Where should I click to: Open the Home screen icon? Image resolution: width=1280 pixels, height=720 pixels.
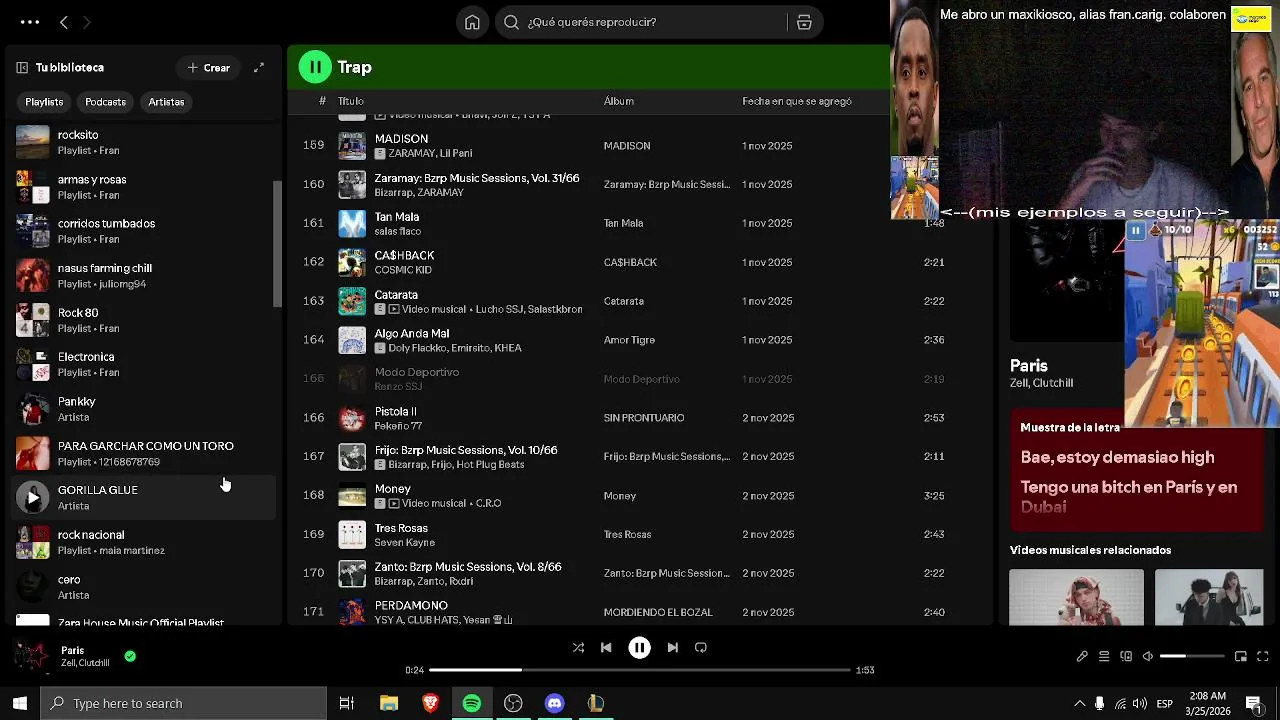pos(472,22)
